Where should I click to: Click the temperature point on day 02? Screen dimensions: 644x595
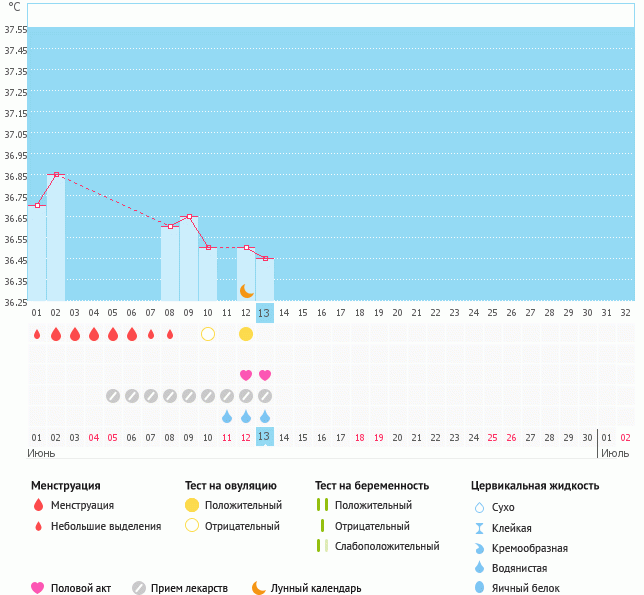(56, 174)
